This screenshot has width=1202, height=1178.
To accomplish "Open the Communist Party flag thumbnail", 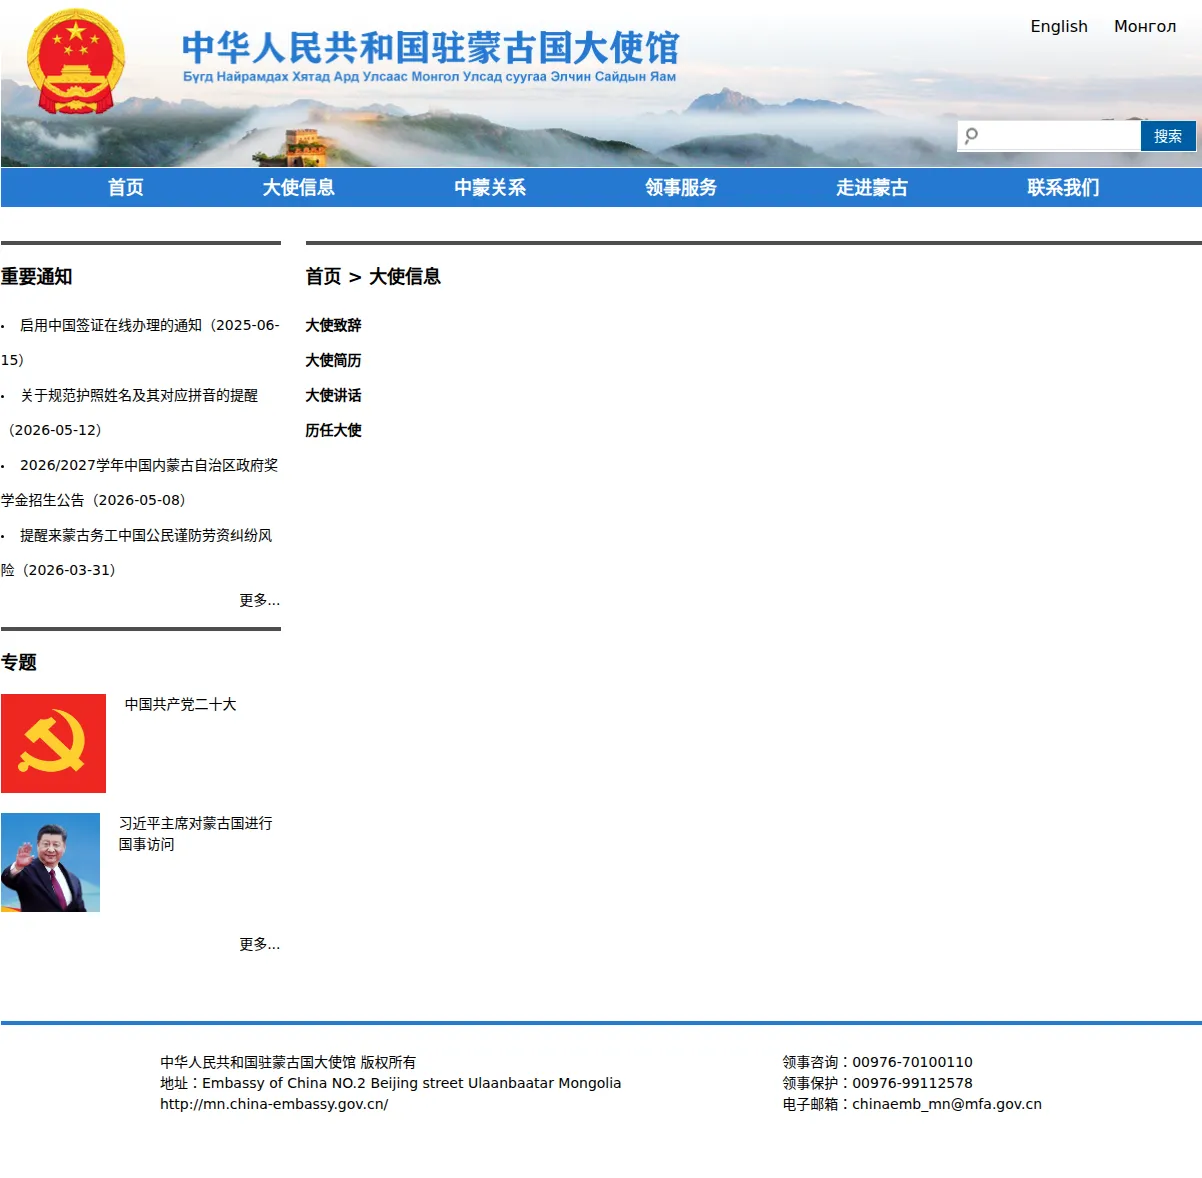I will coord(53,743).
